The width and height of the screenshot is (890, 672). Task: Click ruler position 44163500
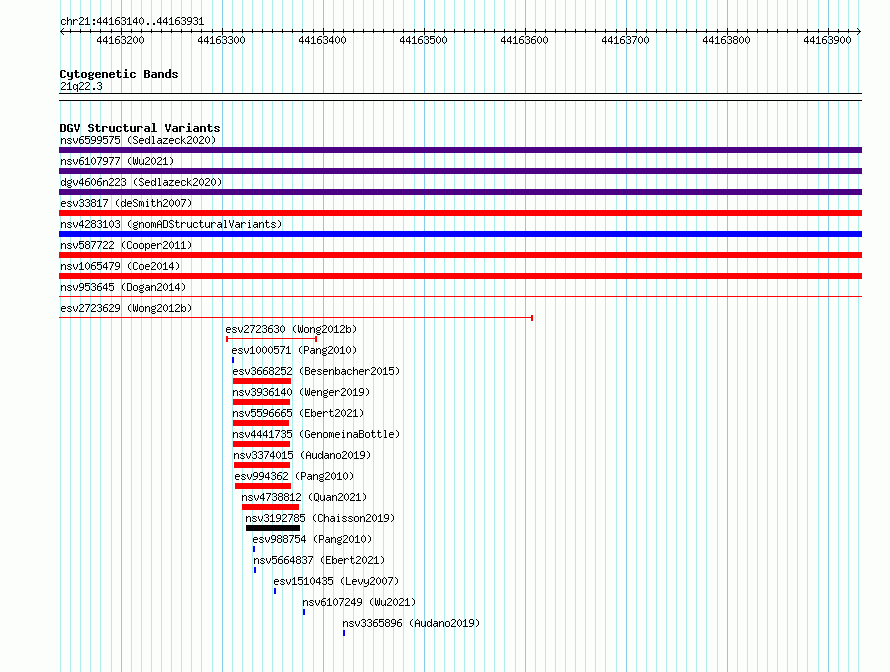tap(423, 40)
